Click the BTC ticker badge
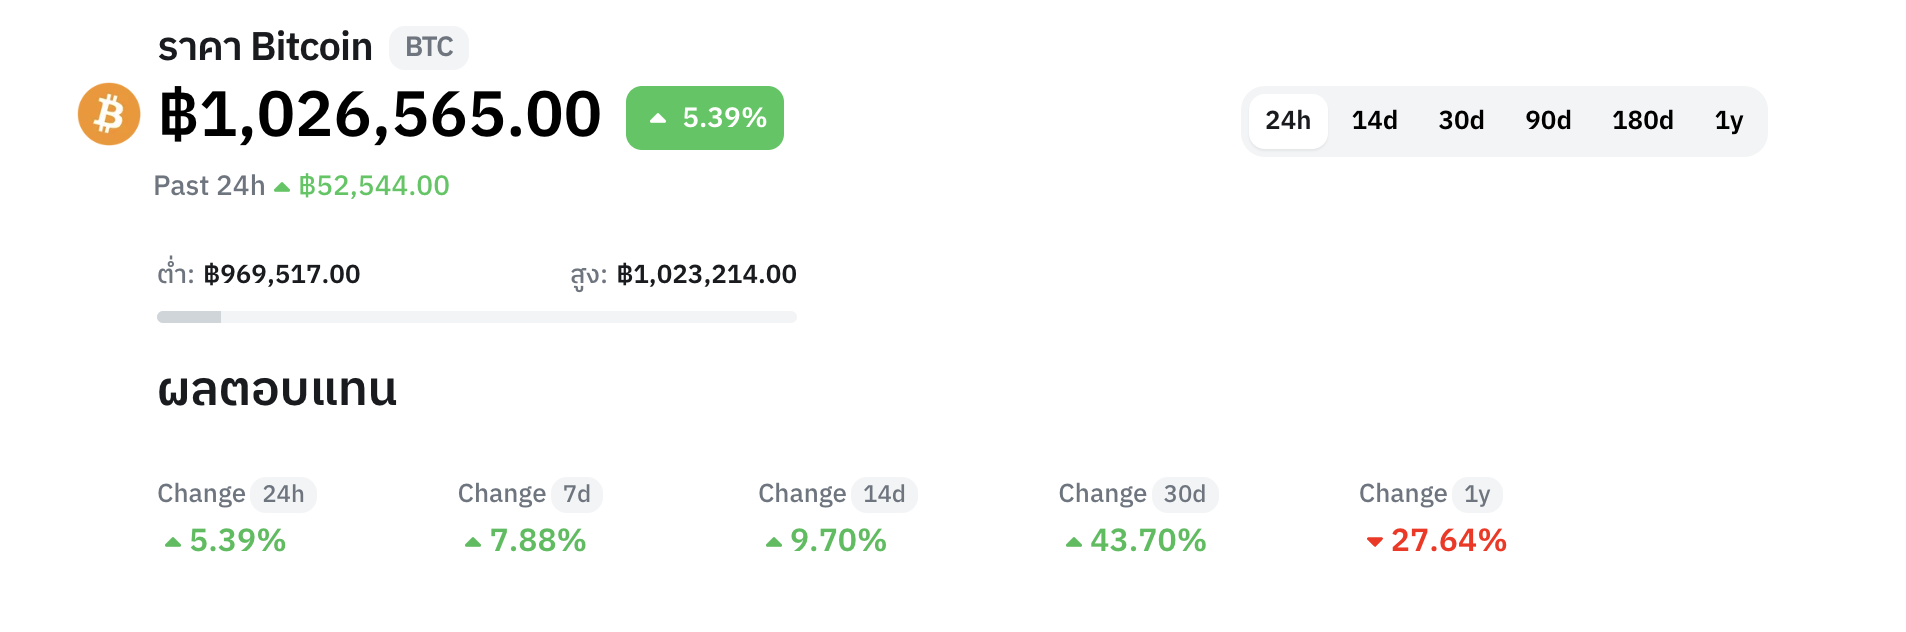This screenshot has height=632, width=1906. pos(429,47)
